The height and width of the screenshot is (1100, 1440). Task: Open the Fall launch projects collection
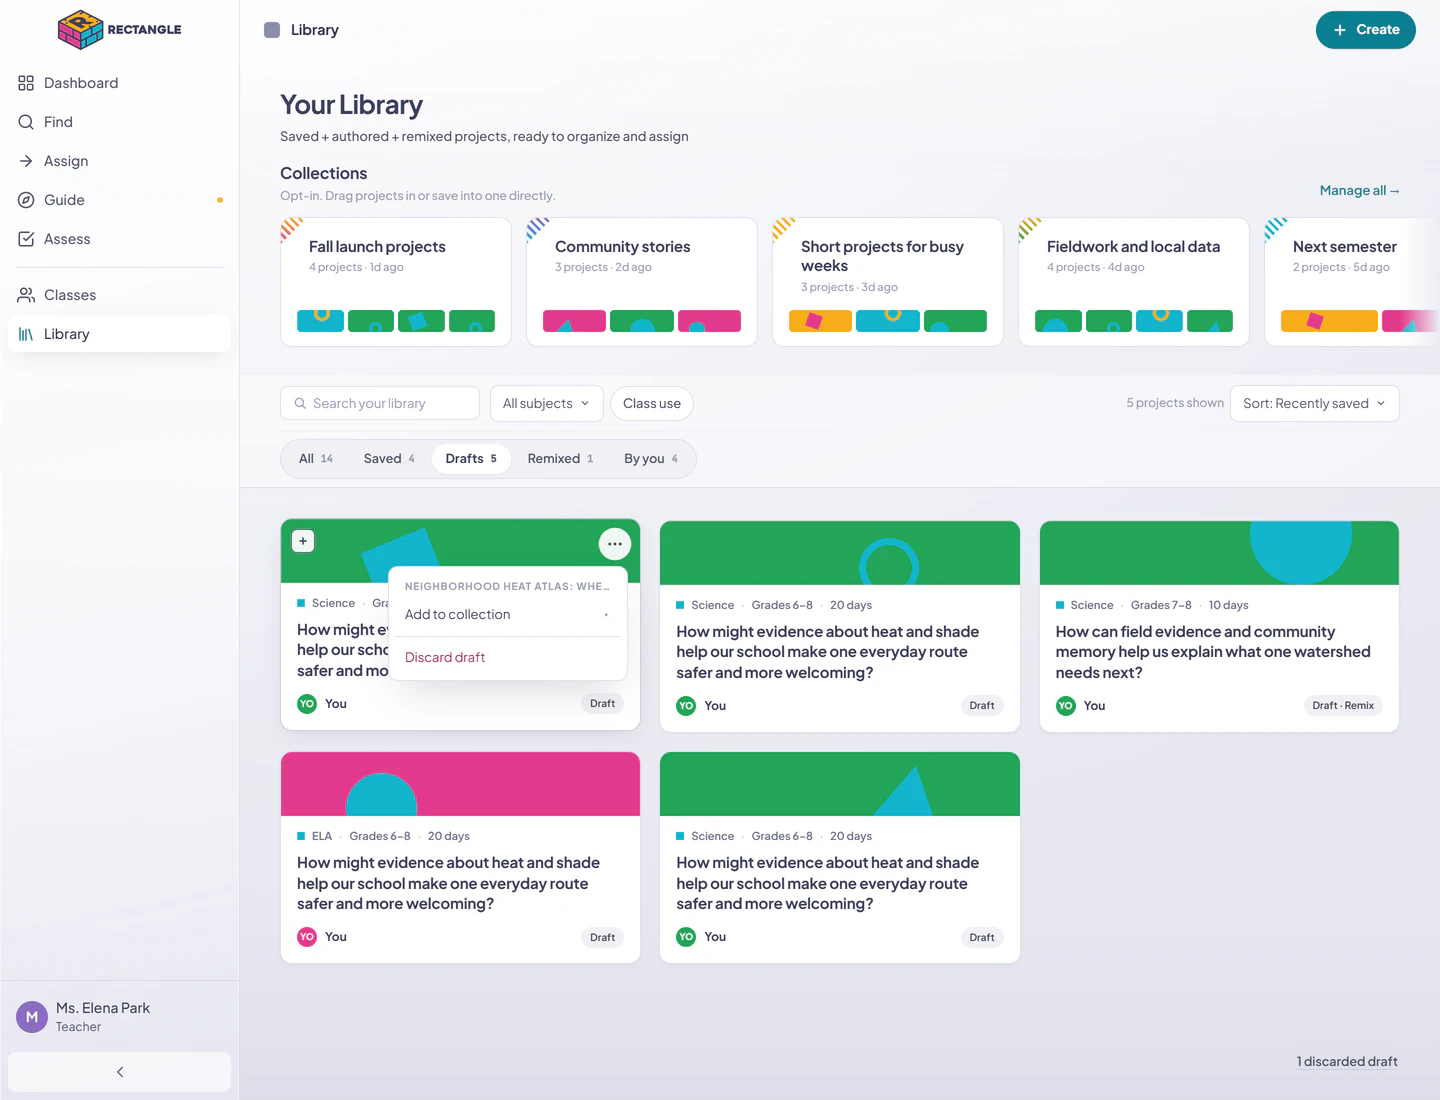pyautogui.click(x=396, y=282)
